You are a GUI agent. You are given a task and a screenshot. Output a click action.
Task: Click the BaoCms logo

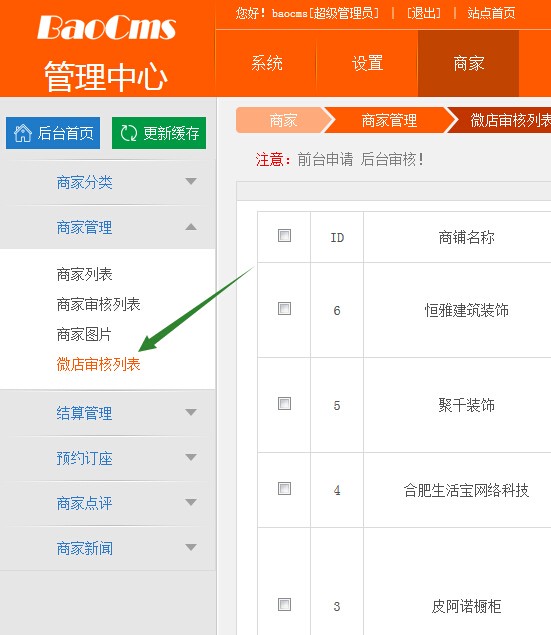[x=106, y=28]
